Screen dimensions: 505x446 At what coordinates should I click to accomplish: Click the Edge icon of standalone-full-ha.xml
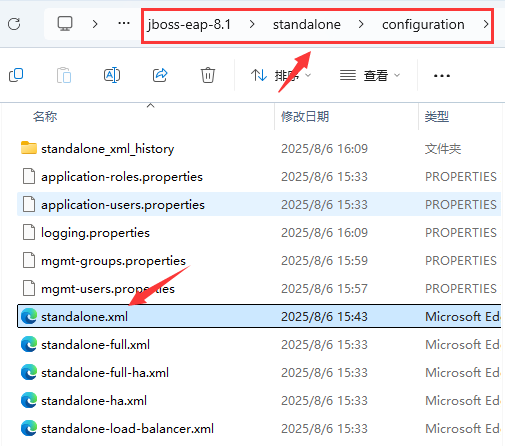[x=29, y=372]
